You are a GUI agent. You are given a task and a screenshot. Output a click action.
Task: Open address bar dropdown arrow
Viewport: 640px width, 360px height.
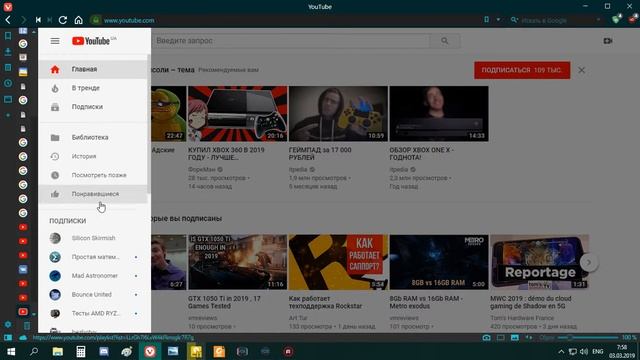498,20
